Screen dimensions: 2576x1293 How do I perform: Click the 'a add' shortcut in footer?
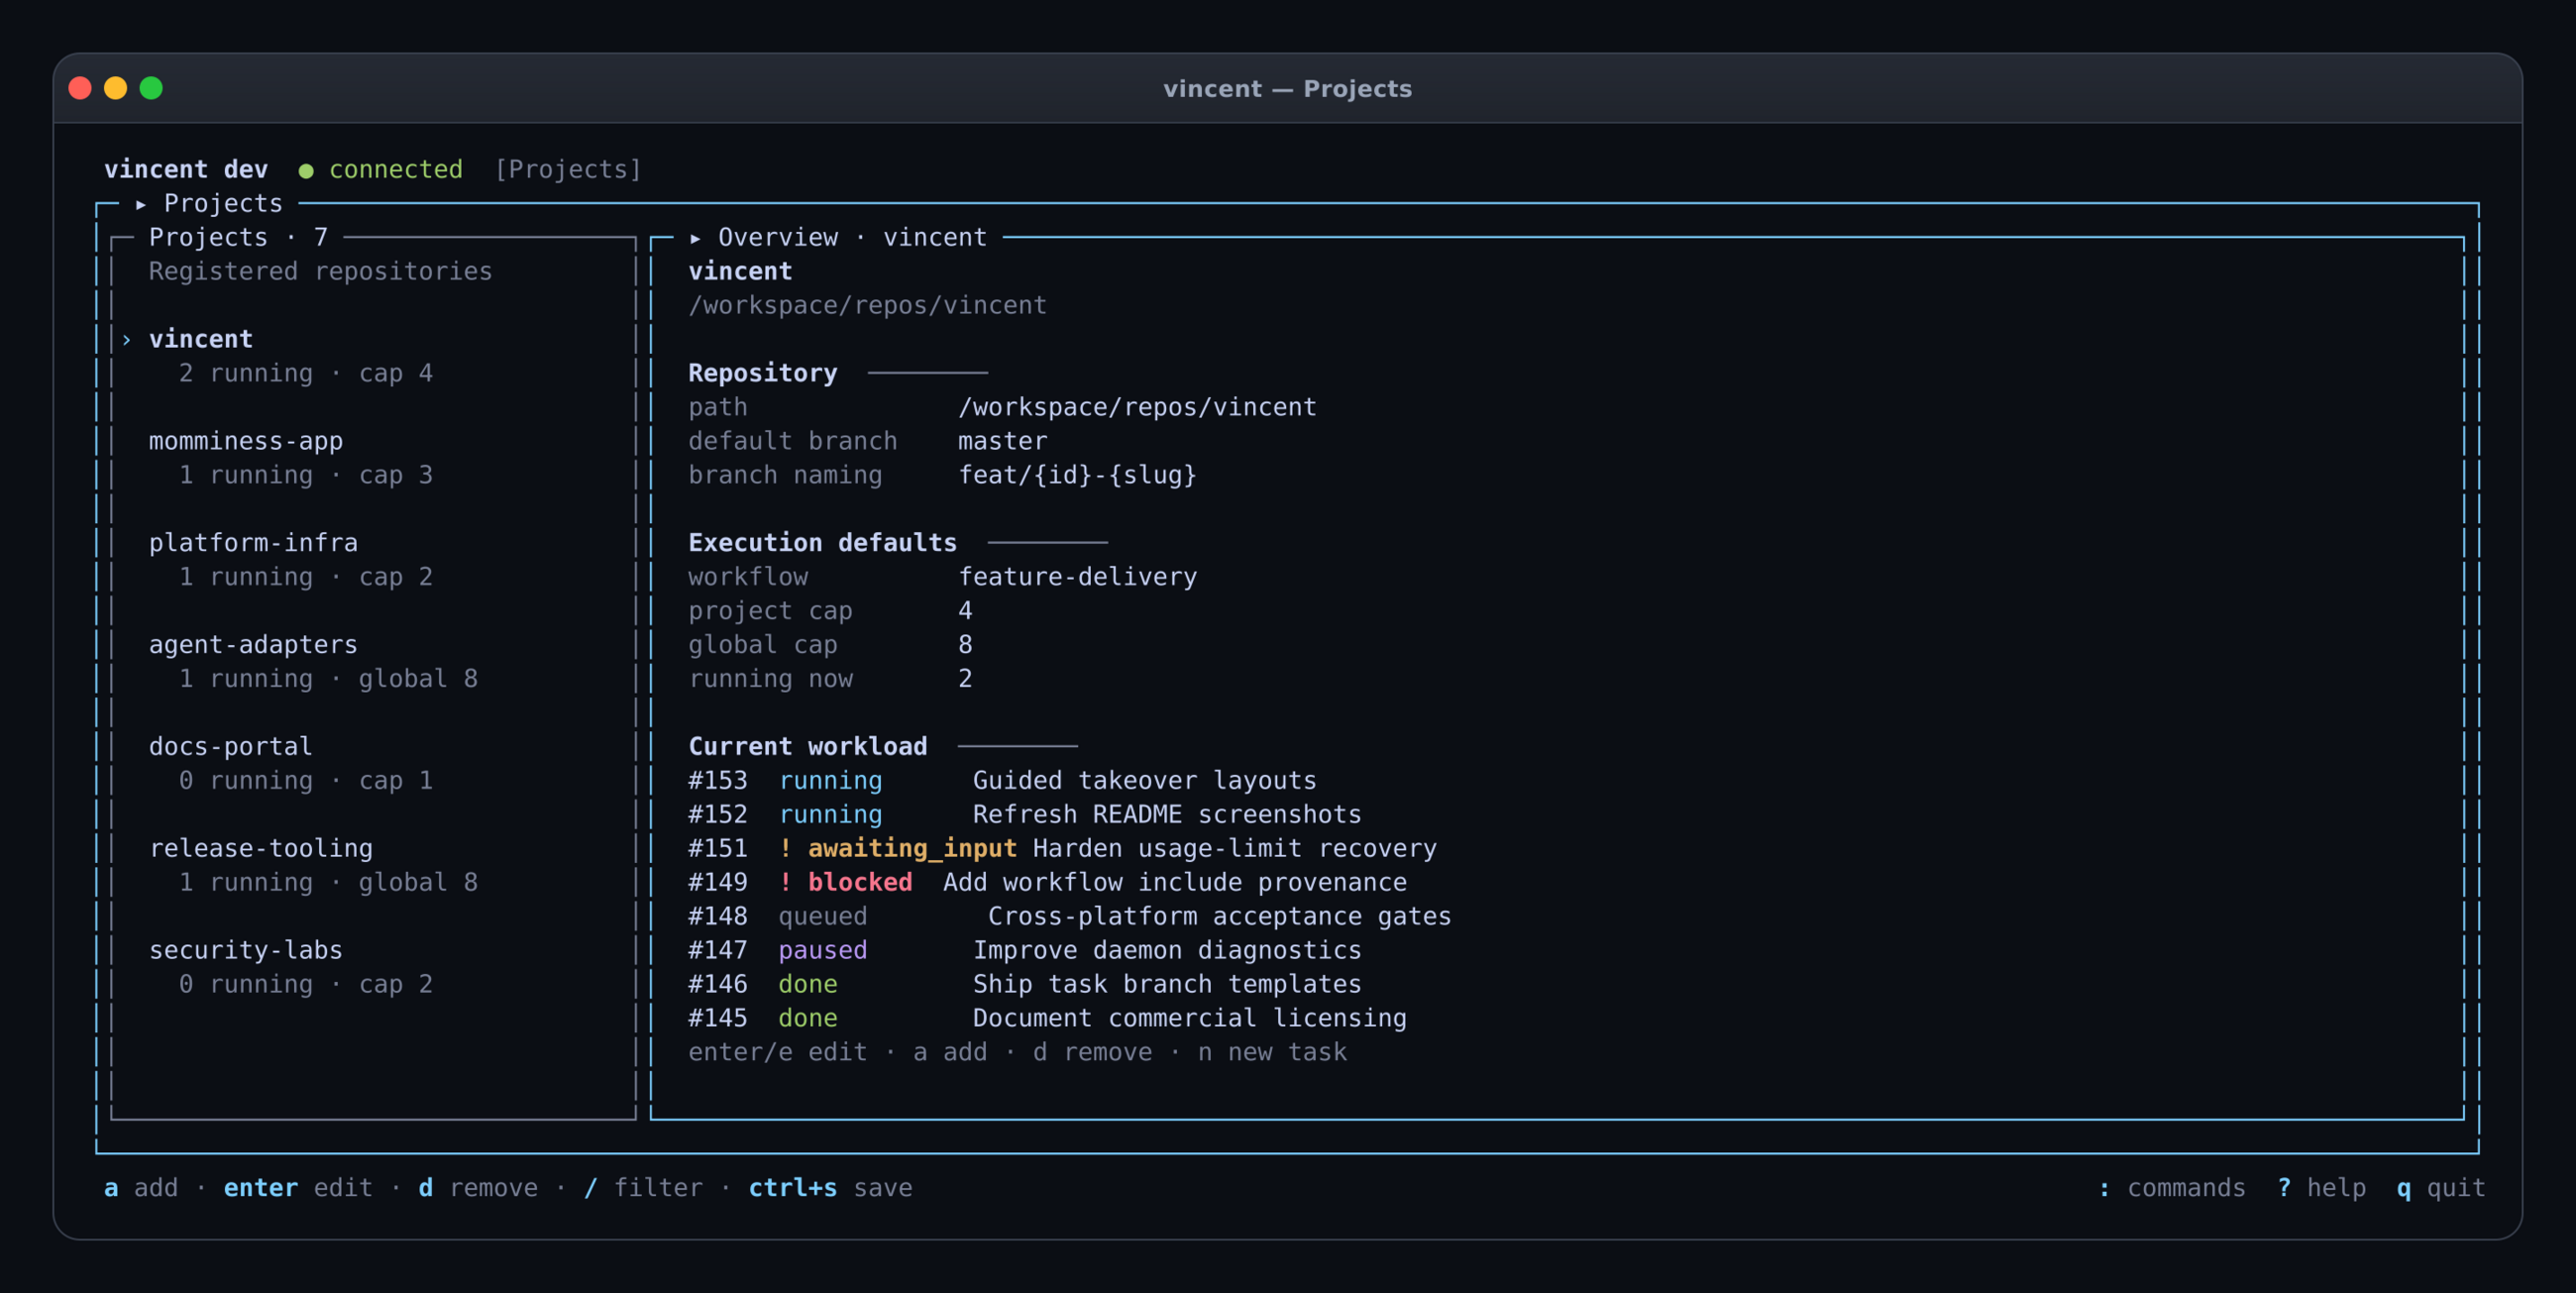tap(141, 1188)
